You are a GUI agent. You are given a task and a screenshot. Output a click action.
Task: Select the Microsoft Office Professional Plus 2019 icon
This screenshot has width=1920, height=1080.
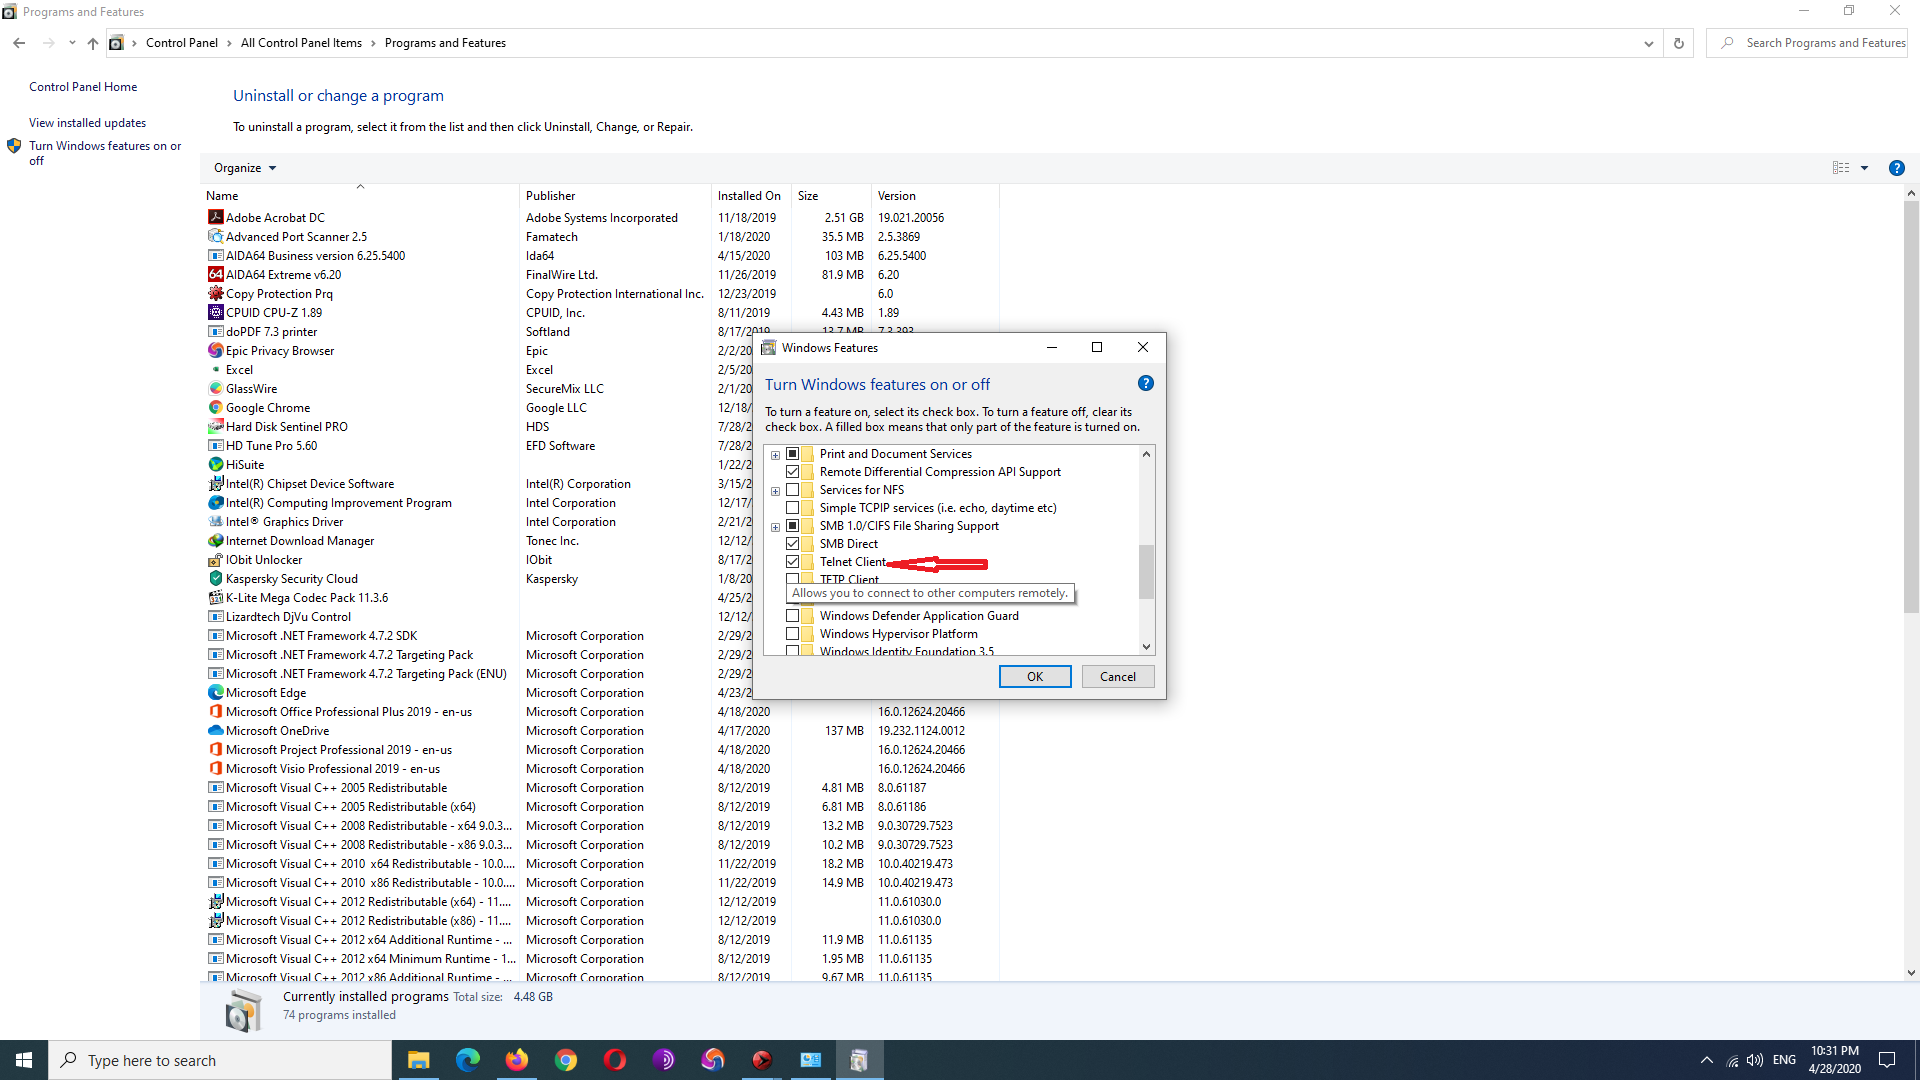215,711
